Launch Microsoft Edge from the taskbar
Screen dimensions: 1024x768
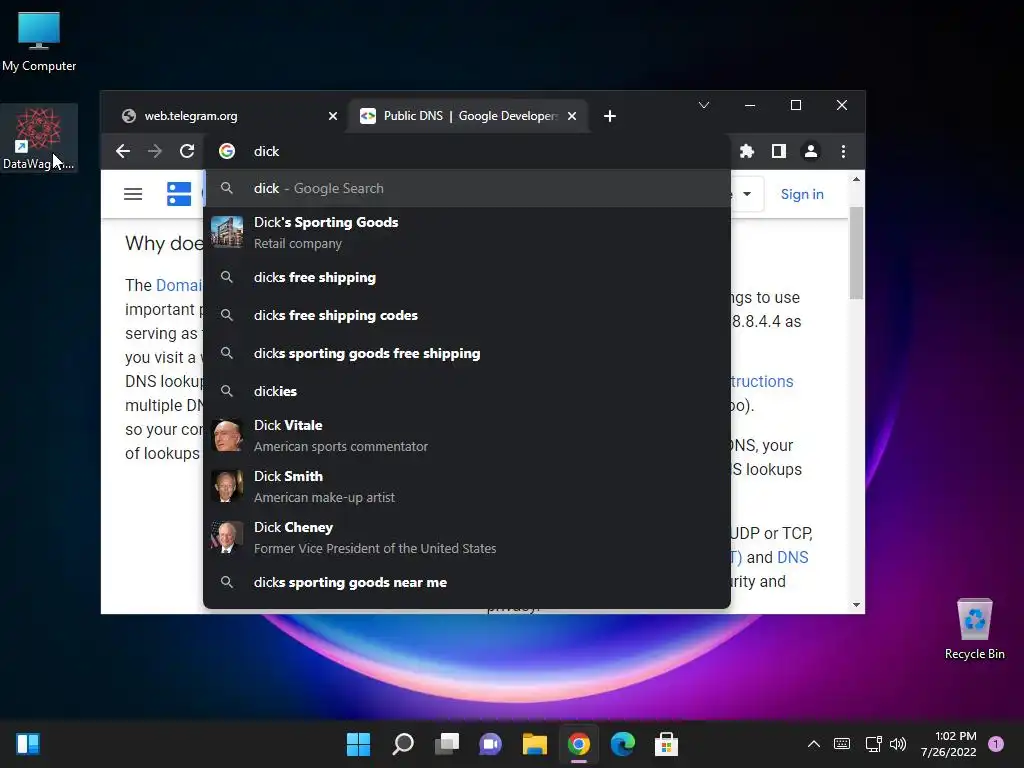coord(622,744)
